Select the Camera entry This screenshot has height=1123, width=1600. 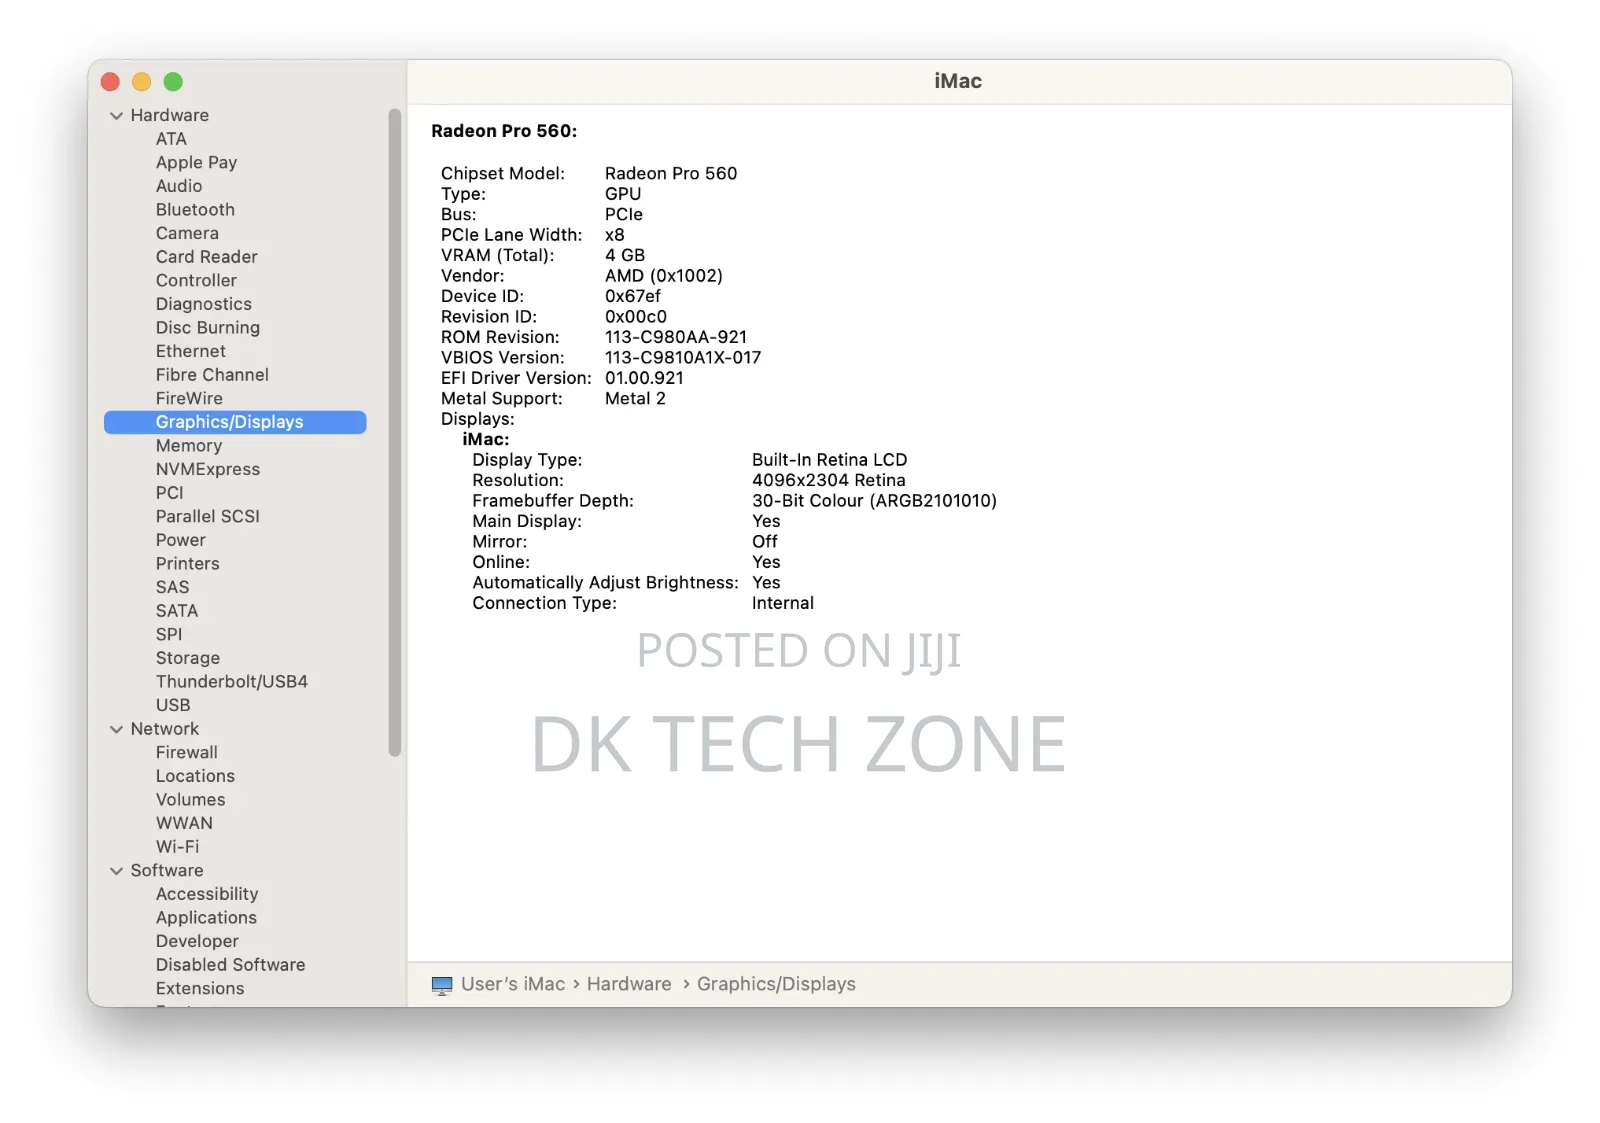pyautogui.click(x=187, y=233)
